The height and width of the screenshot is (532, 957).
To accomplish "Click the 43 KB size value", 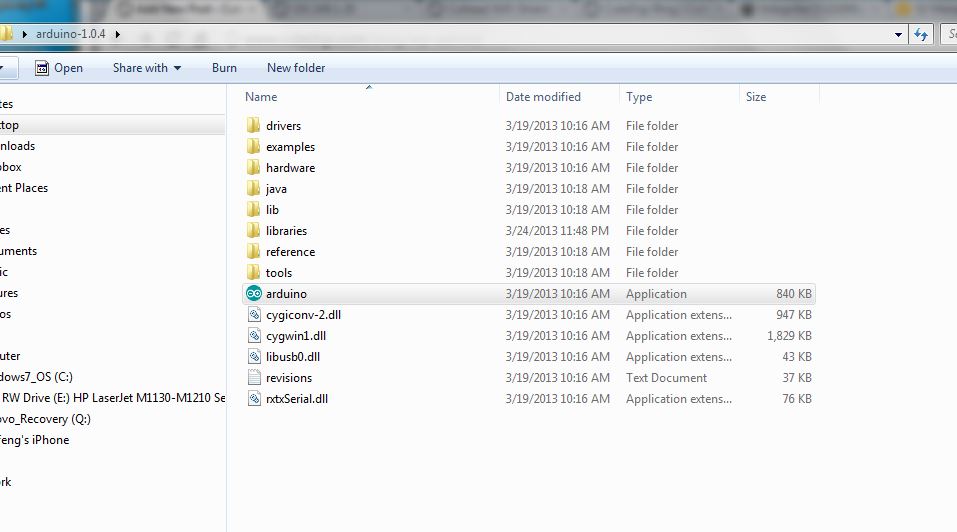I will (x=797, y=356).
